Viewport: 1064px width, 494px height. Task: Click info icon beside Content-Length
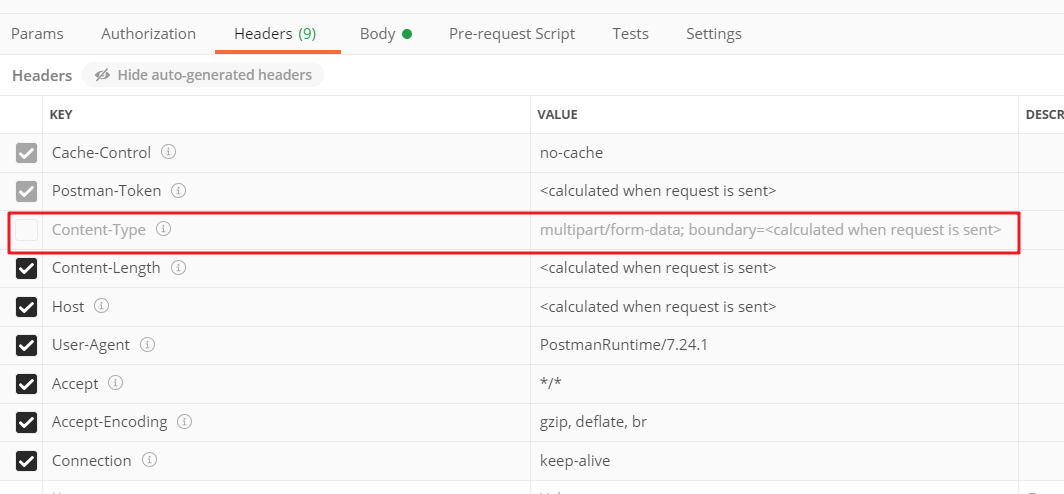(x=178, y=268)
